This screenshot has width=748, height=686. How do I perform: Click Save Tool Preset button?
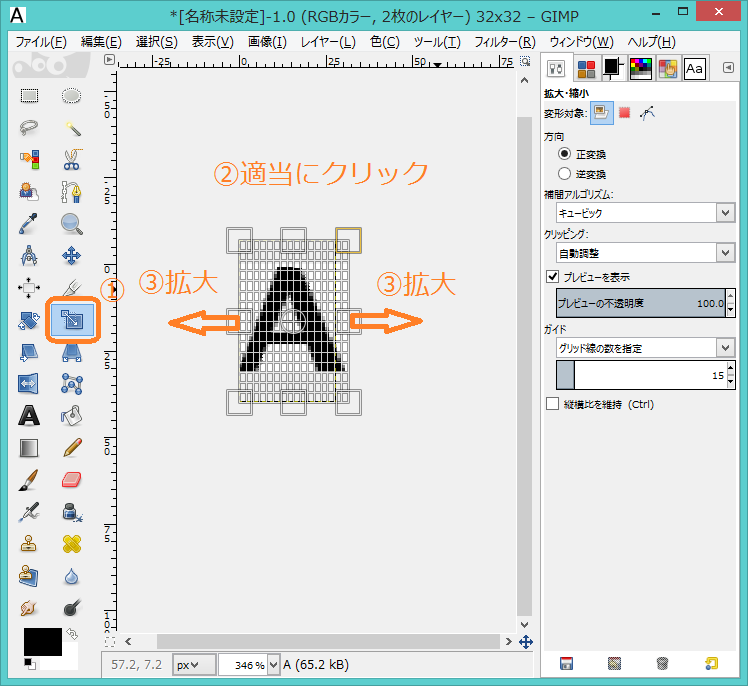coord(566,664)
